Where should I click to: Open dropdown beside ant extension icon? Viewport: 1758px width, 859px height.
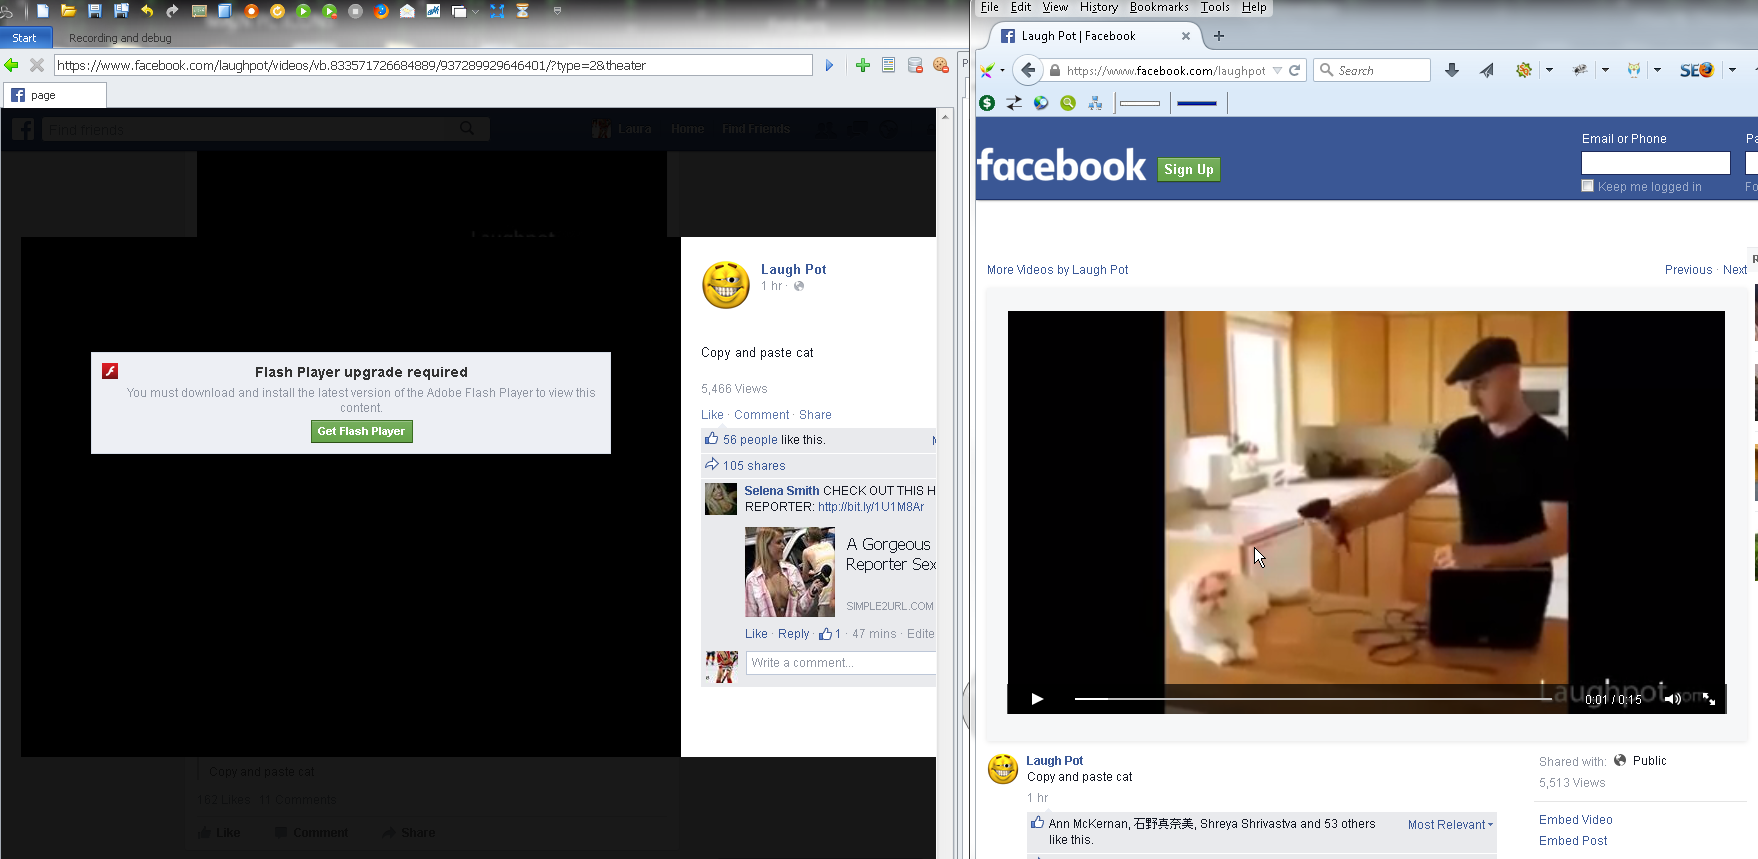[x=1605, y=70]
